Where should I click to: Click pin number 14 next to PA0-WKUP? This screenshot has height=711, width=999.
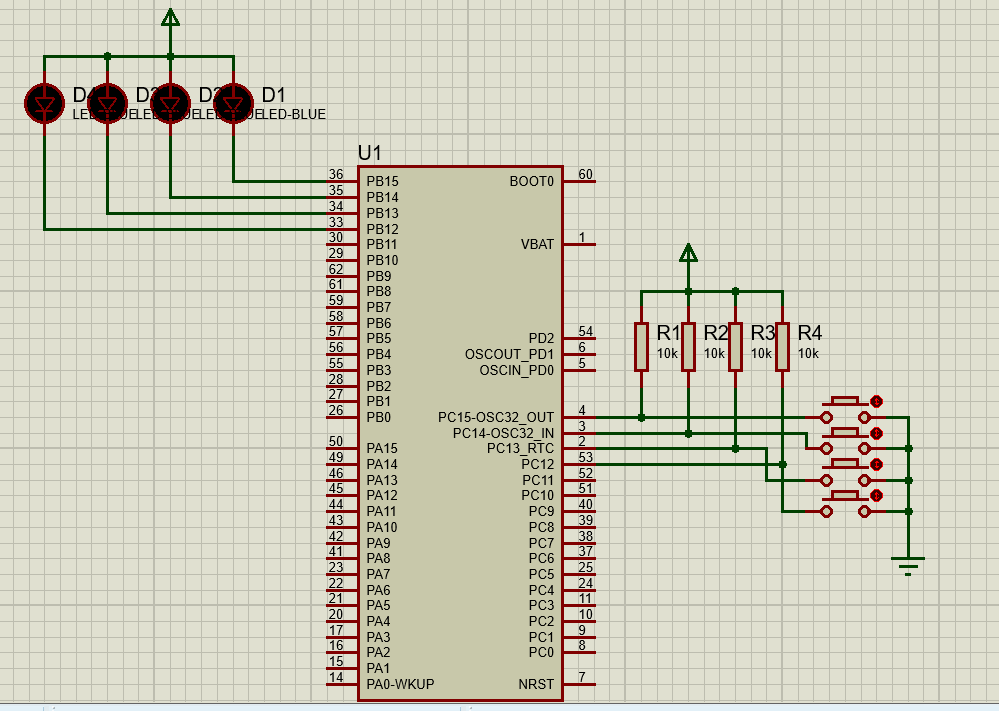(x=336, y=677)
